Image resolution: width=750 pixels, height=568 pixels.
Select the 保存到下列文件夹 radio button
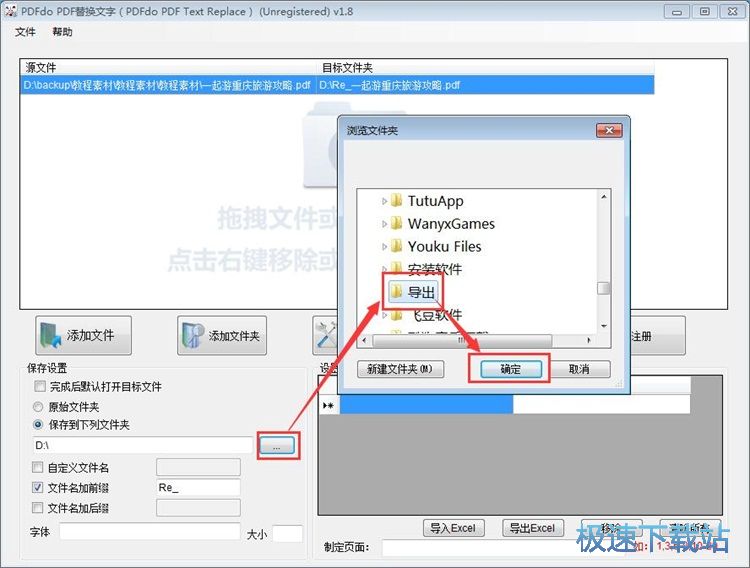38,424
